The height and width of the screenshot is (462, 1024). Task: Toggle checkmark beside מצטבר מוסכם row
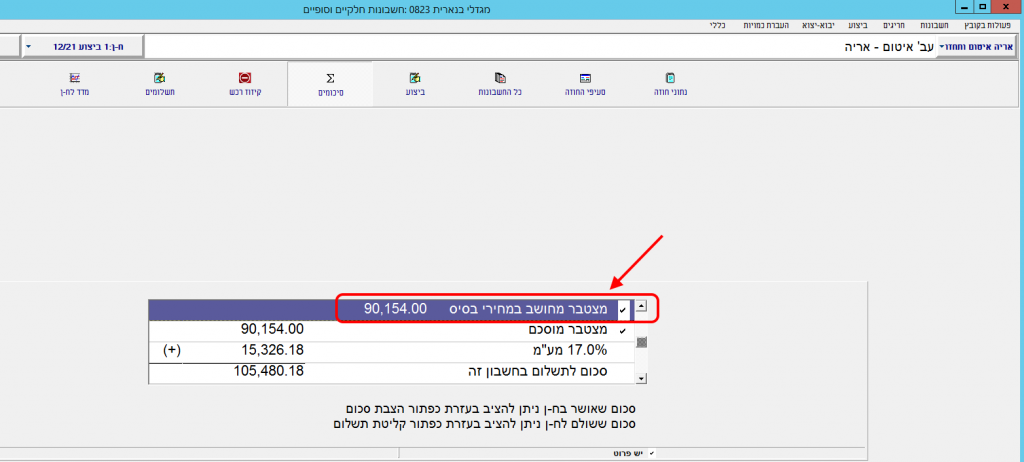pos(622,329)
